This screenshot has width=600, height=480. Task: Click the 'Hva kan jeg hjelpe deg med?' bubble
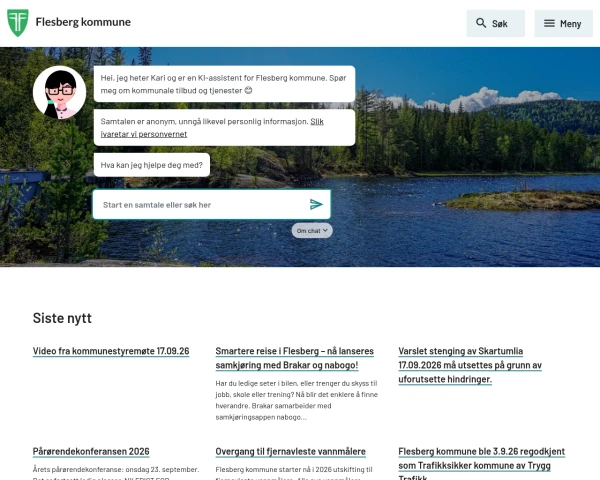point(152,165)
